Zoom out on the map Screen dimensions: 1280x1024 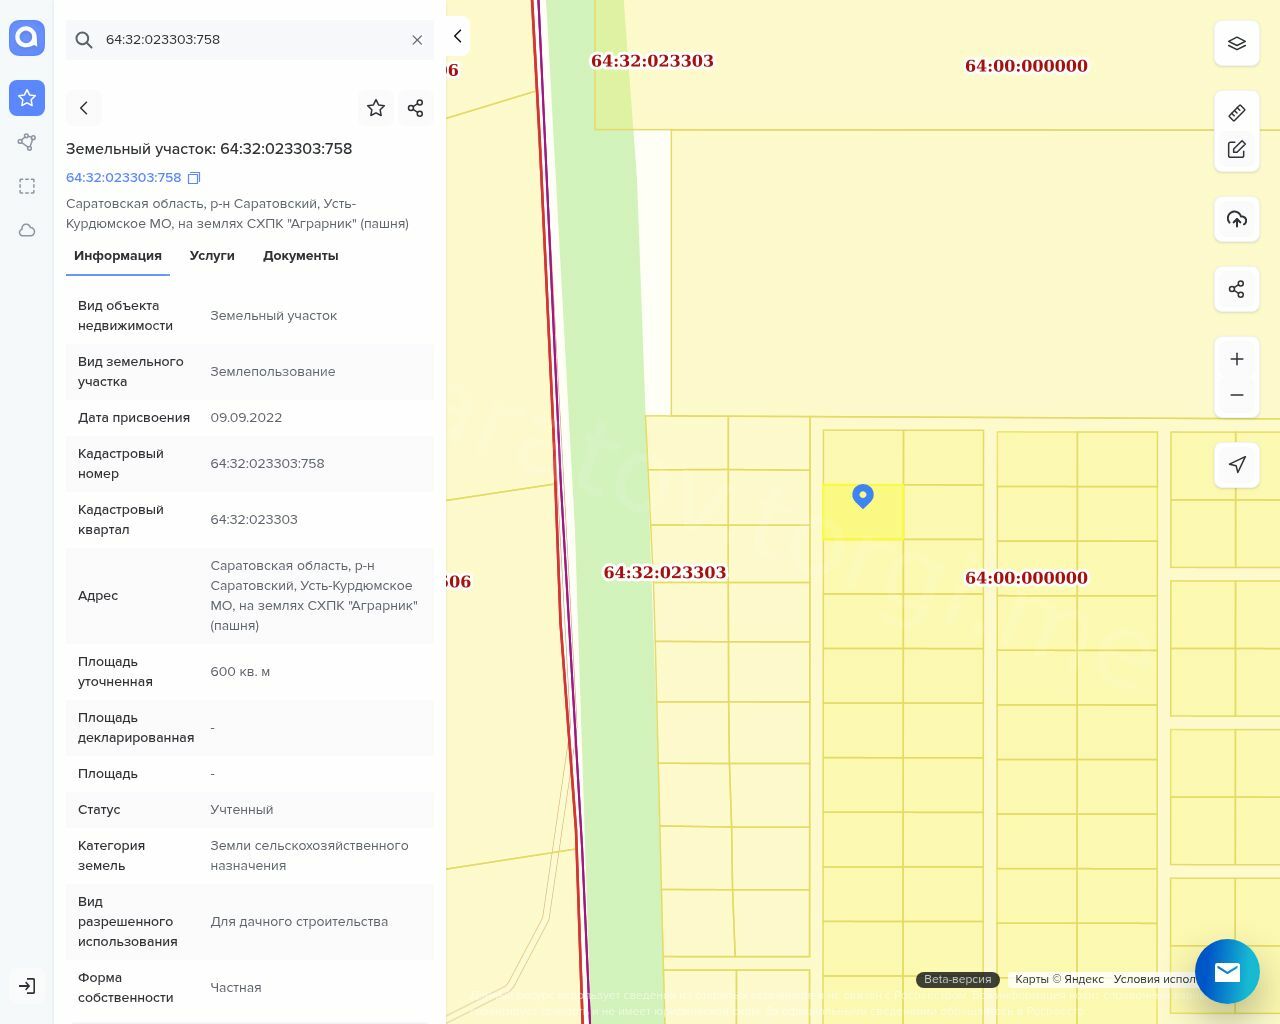tap(1237, 395)
